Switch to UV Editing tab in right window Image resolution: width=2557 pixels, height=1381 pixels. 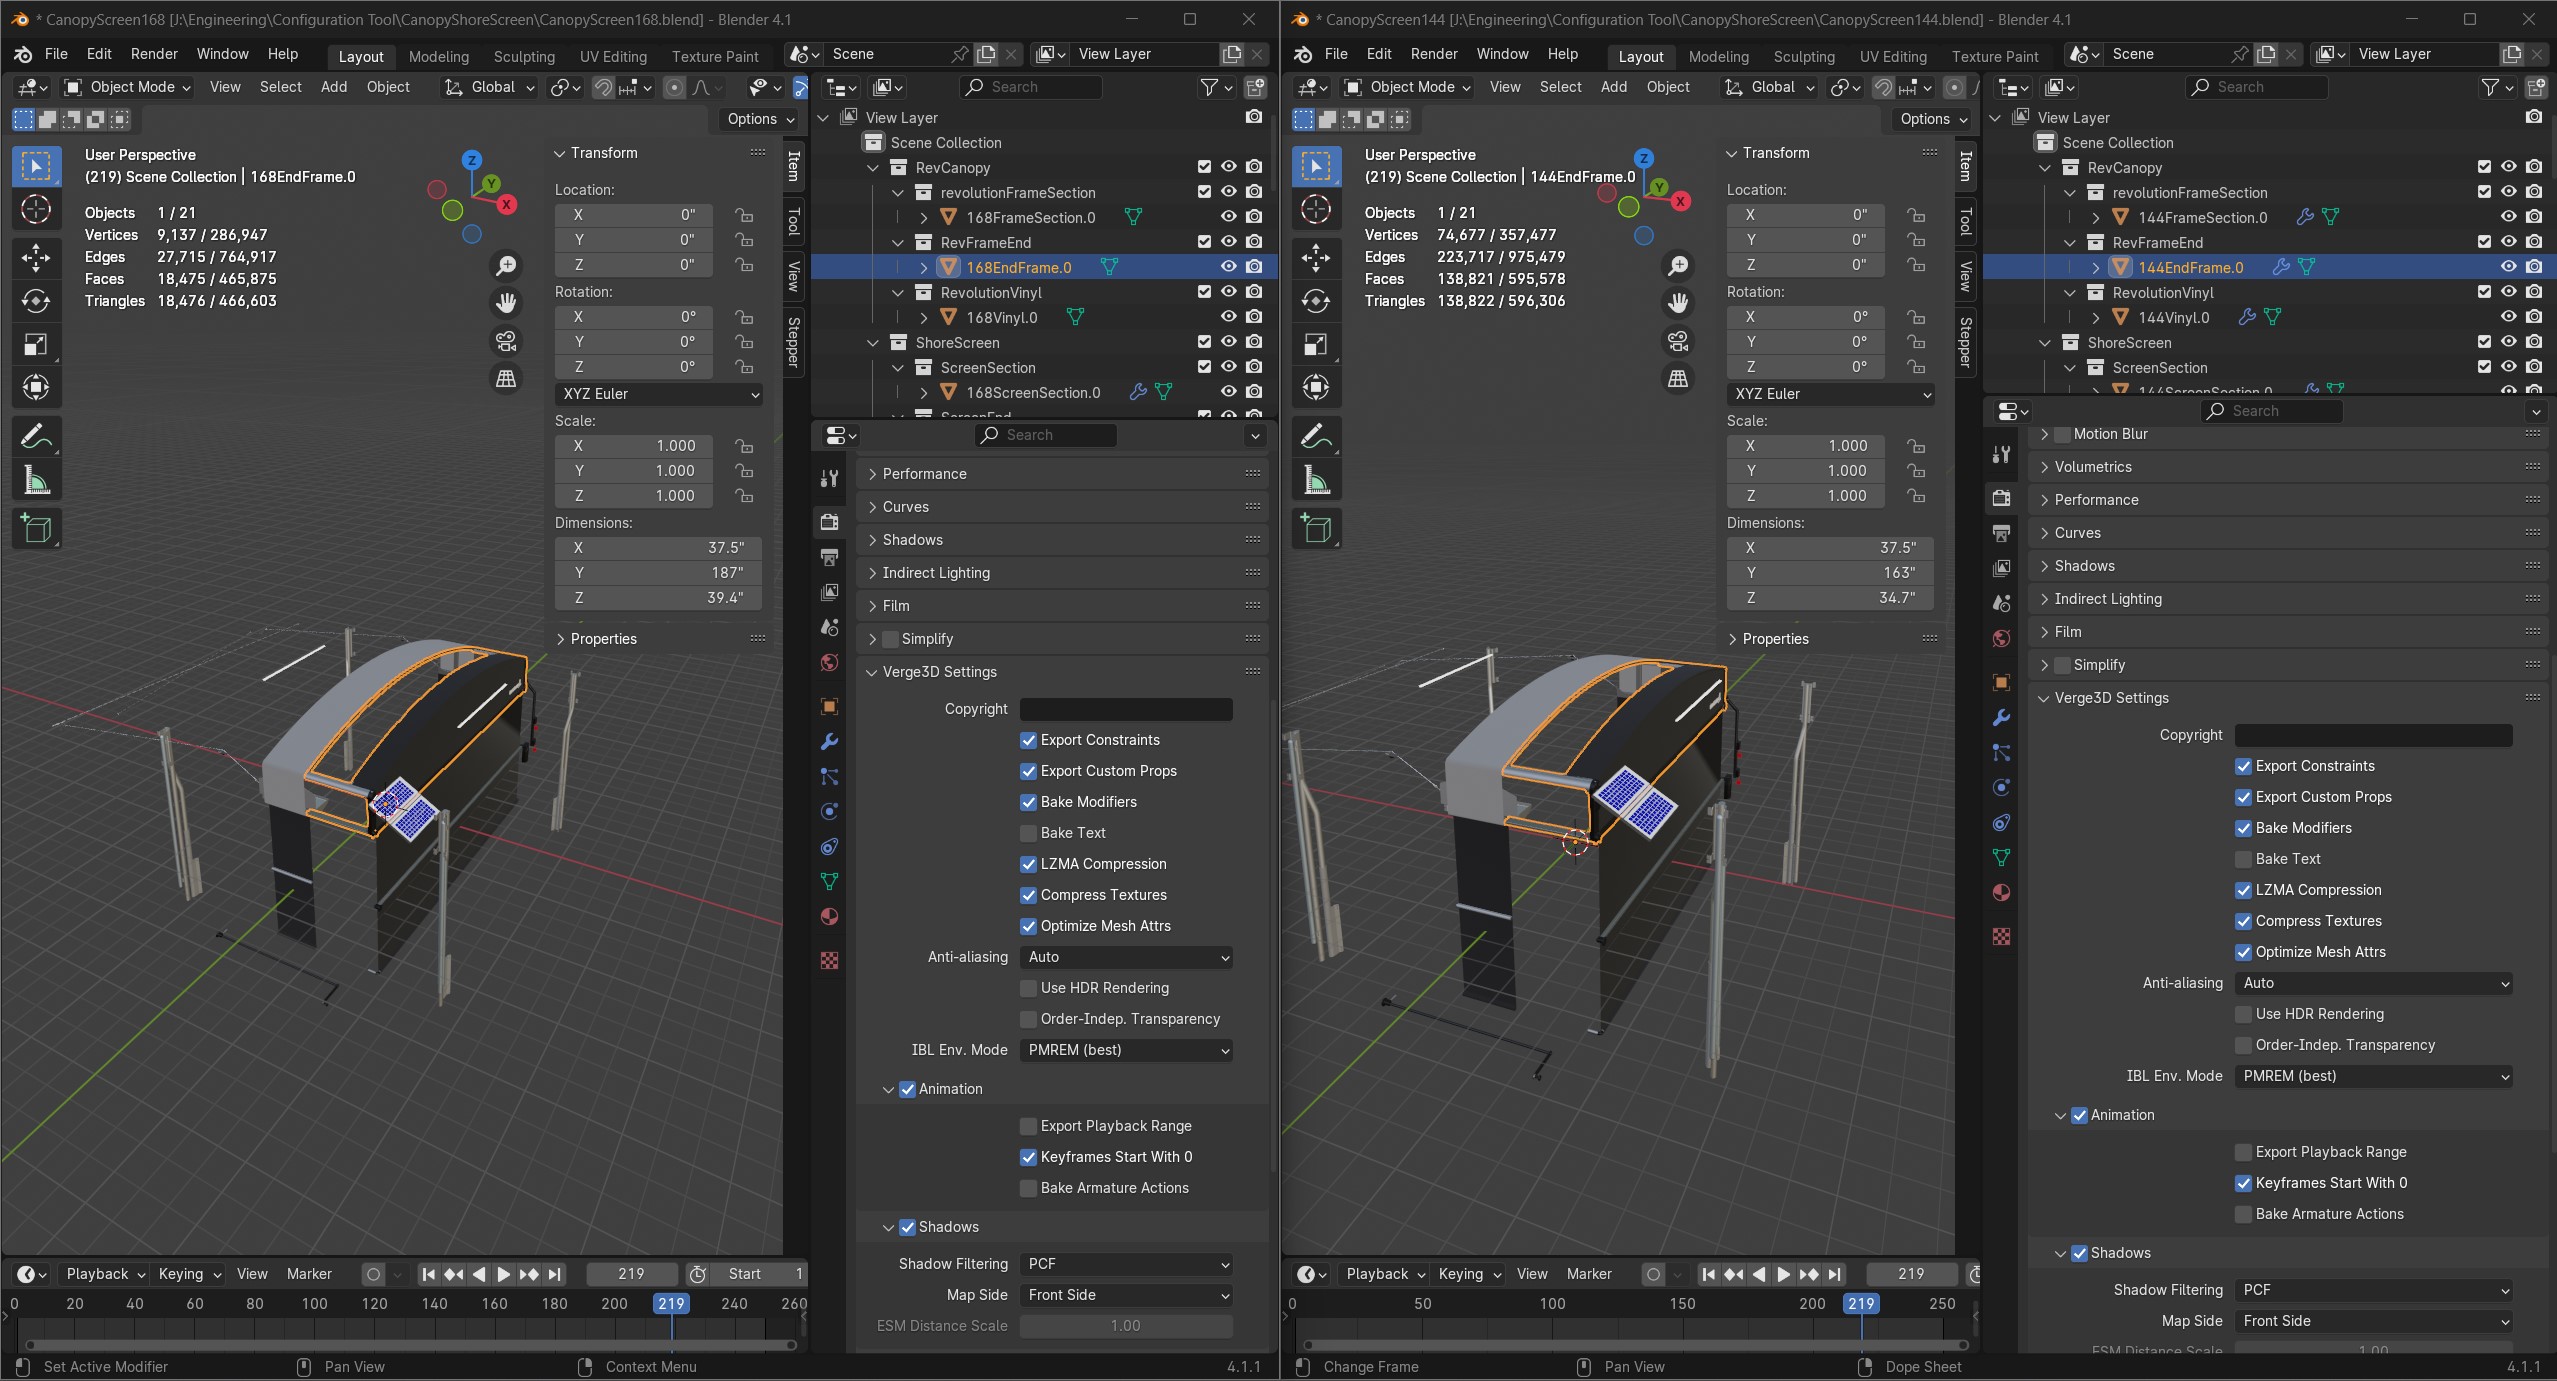tap(1893, 56)
